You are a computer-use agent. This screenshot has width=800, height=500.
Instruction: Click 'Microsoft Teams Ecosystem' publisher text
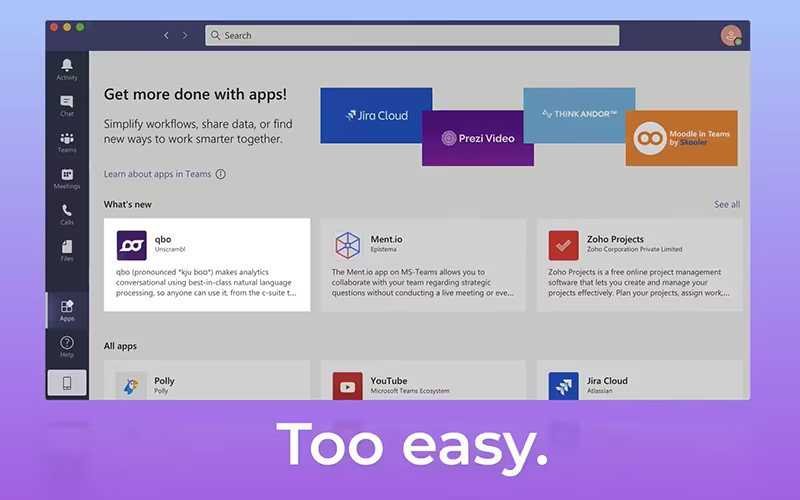pyautogui.click(x=410, y=391)
